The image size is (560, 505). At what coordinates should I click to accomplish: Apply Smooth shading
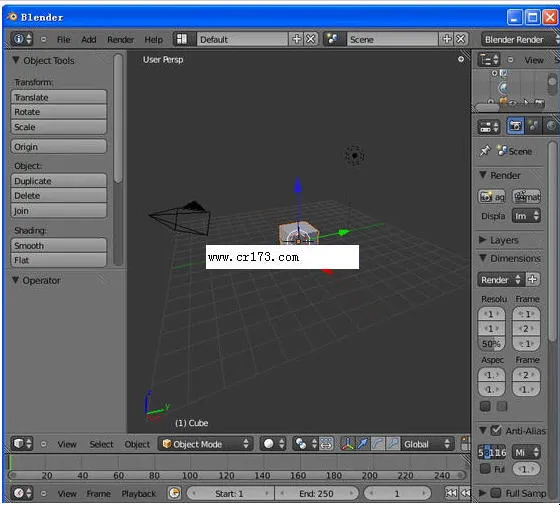coord(59,245)
